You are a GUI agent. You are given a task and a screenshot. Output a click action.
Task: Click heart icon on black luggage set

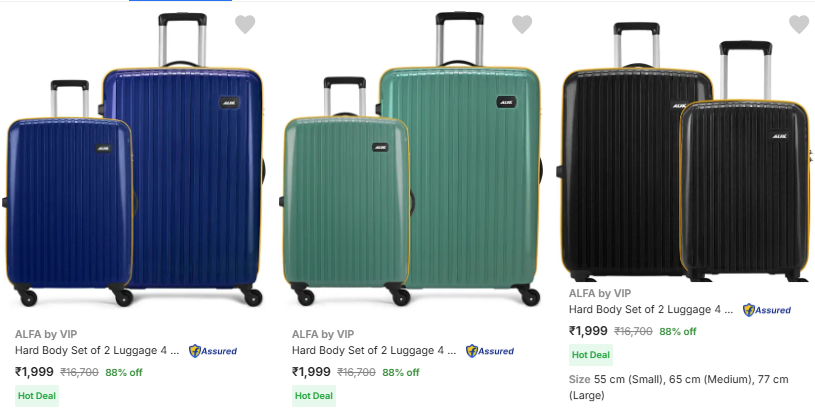[x=798, y=24]
